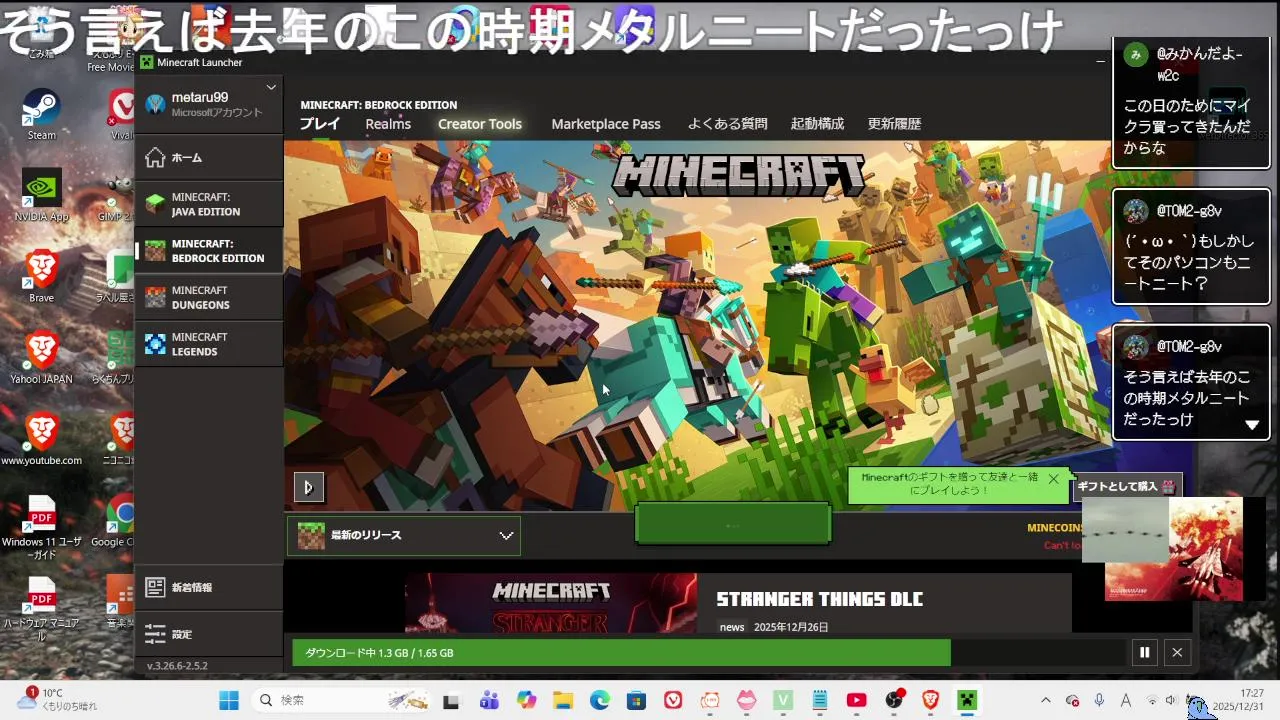Open NVIDIA App desktop shortcut
1280x720 pixels.
coord(42,195)
